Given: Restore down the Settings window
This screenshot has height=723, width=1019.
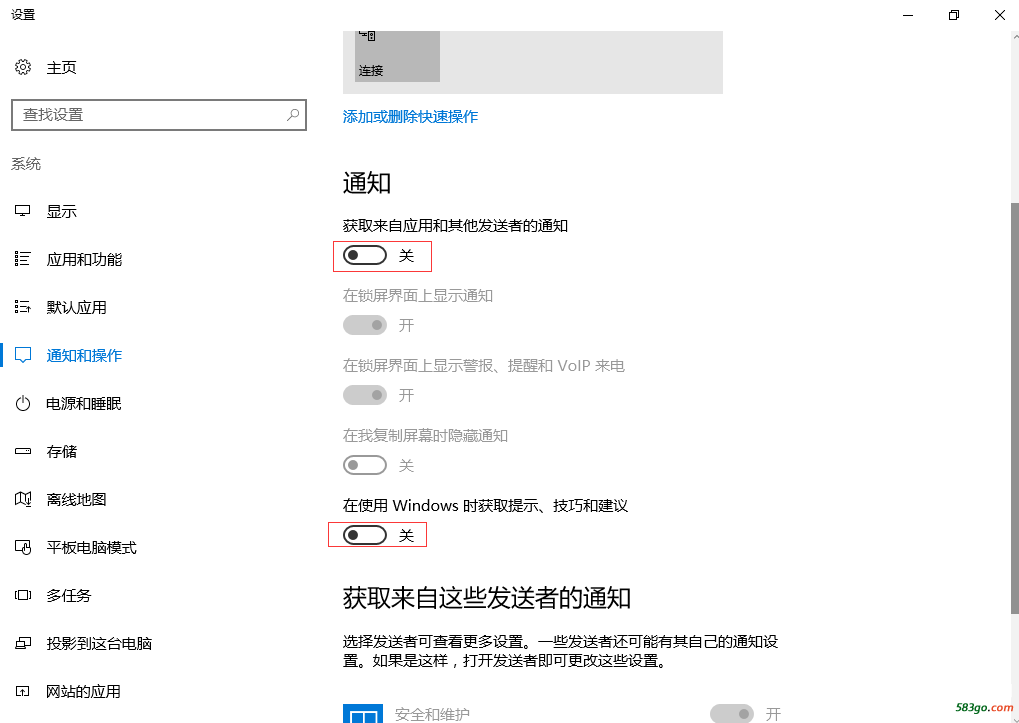Looking at the screenshot, I should coord(953,15).
